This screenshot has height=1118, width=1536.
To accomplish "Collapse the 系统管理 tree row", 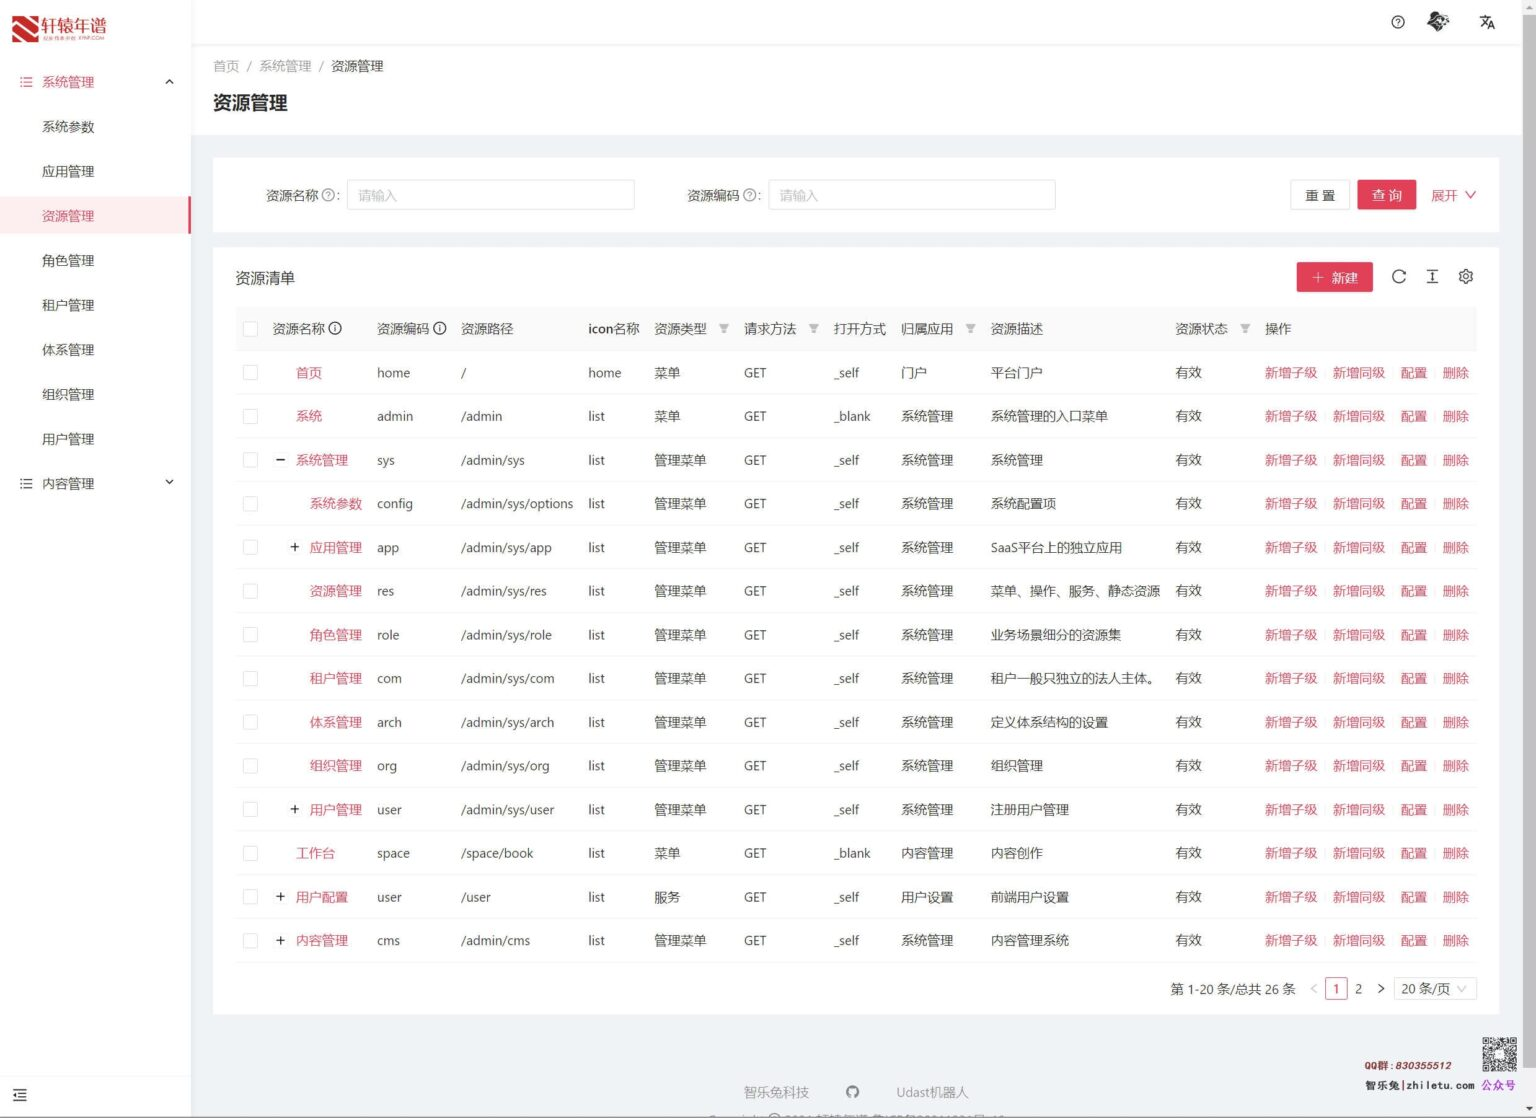I will pos(280,460).
